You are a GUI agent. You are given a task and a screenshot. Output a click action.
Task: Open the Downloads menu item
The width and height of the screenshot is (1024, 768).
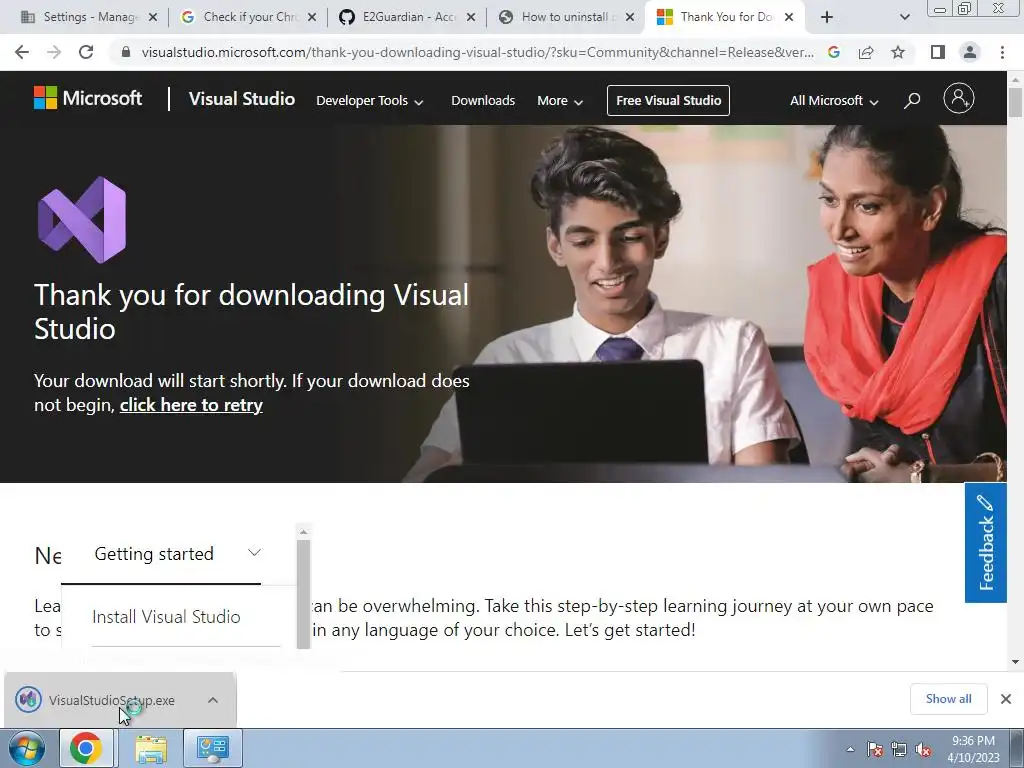pyautogui.click(x=483, y=101)
